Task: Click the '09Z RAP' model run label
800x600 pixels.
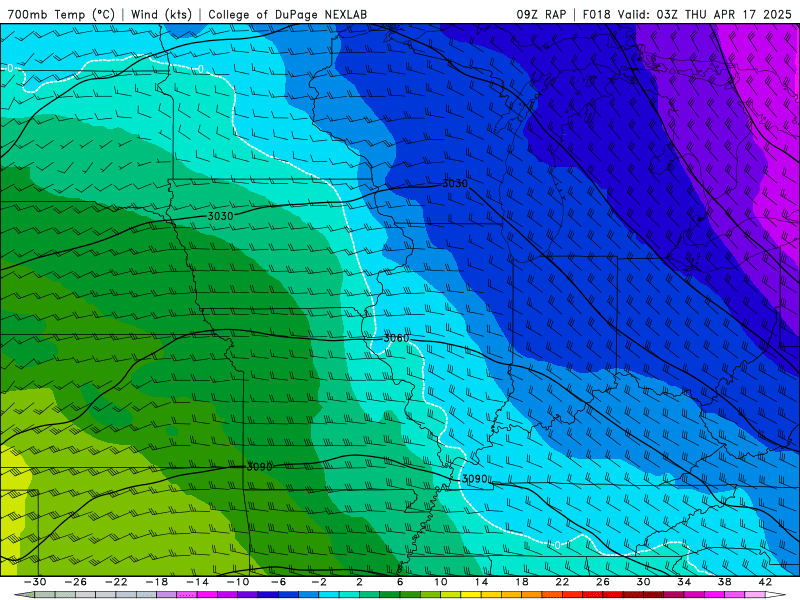Action: [x=541, y=14]
